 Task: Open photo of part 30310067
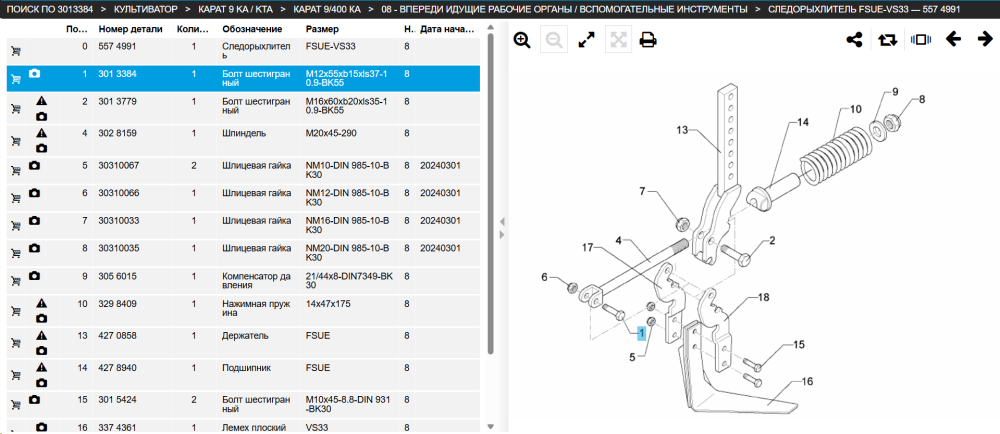[x=34, y=165]
